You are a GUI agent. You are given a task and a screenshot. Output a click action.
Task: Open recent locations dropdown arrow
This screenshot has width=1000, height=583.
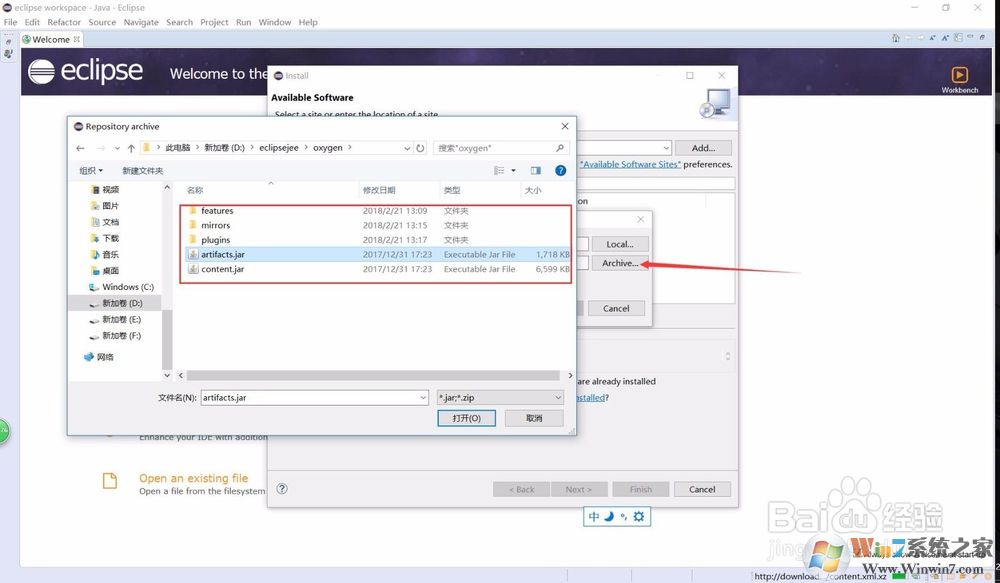pyautogui.click(x=117, y=148)
